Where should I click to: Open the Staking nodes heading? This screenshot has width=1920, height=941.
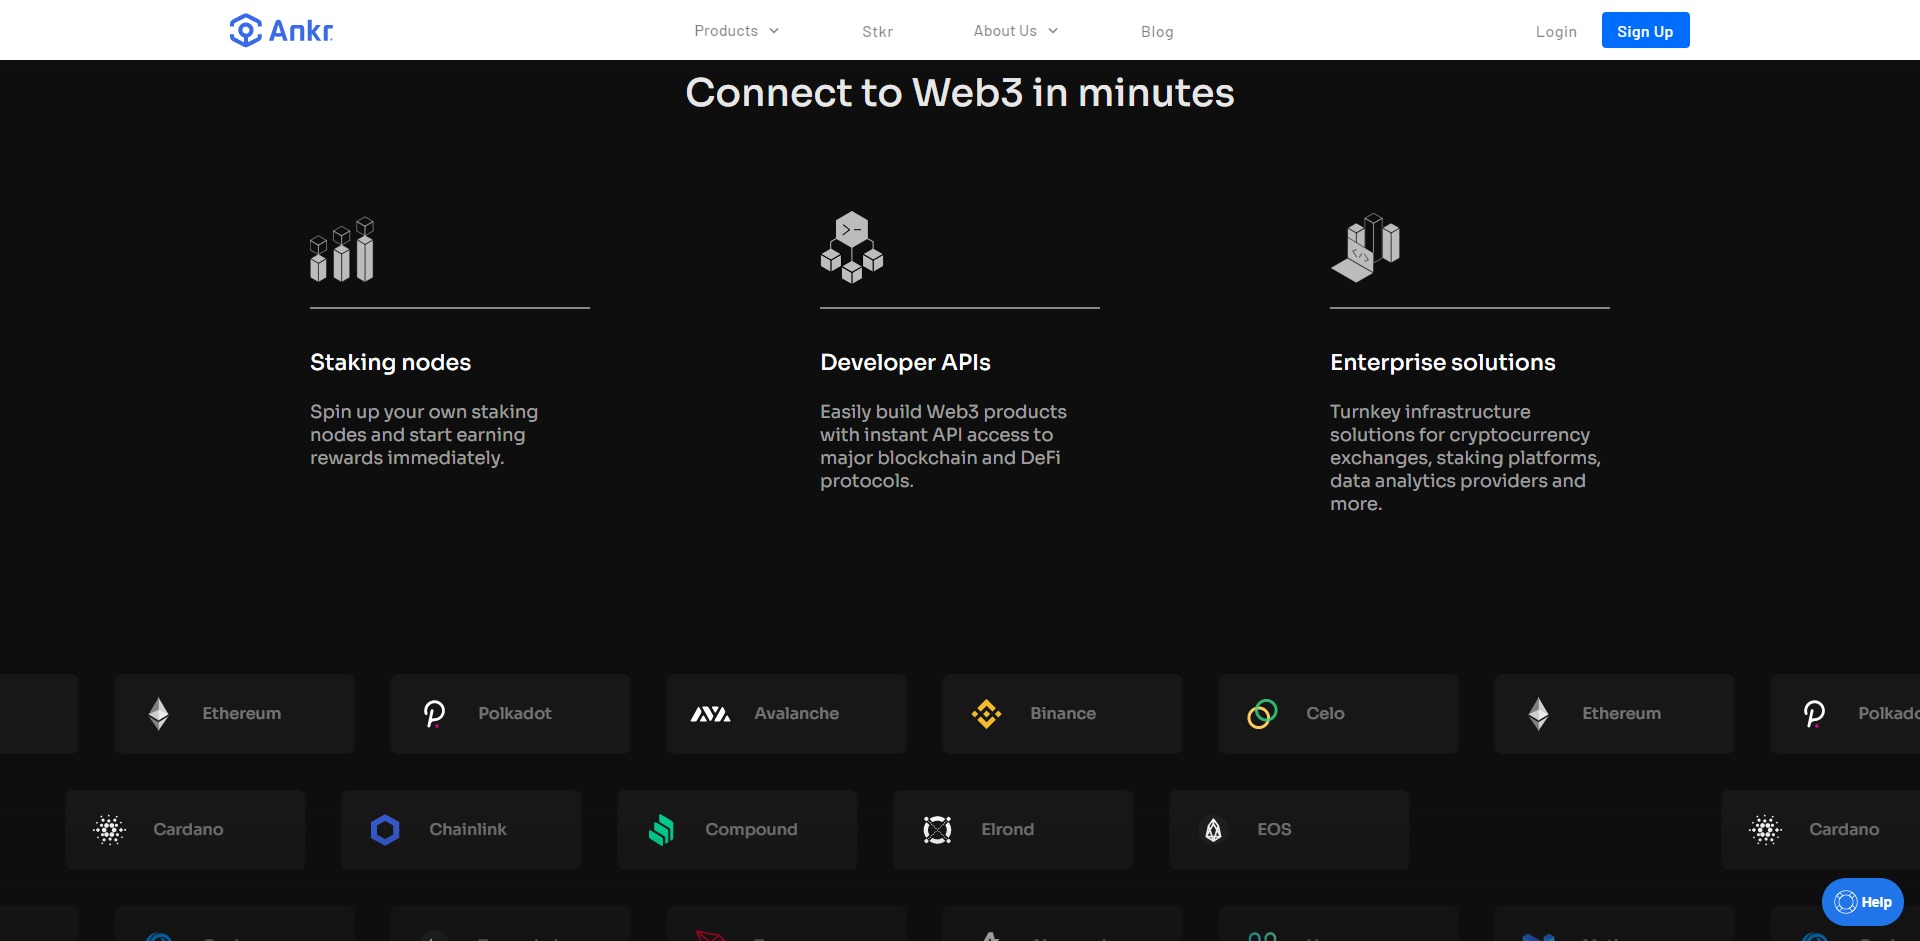pos(390,362)
